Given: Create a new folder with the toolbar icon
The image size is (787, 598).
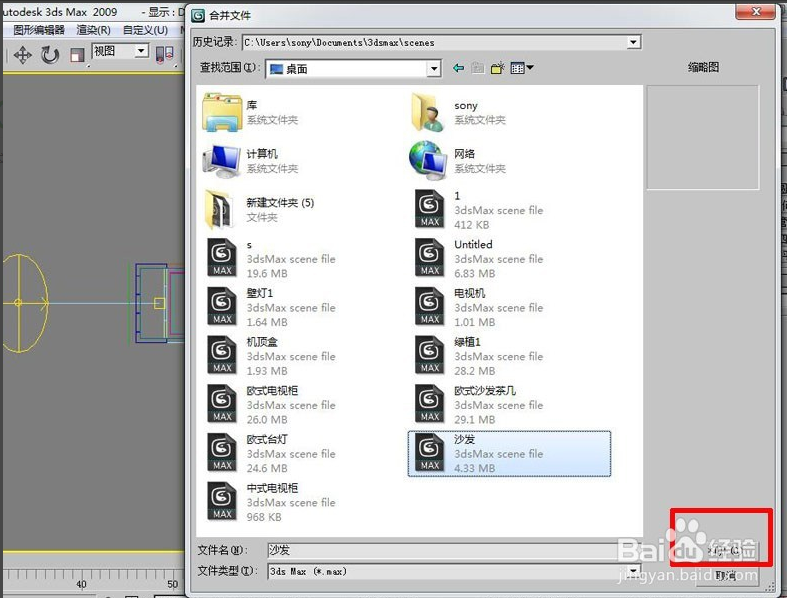Looking at the screenshot, I should point(497,68).
